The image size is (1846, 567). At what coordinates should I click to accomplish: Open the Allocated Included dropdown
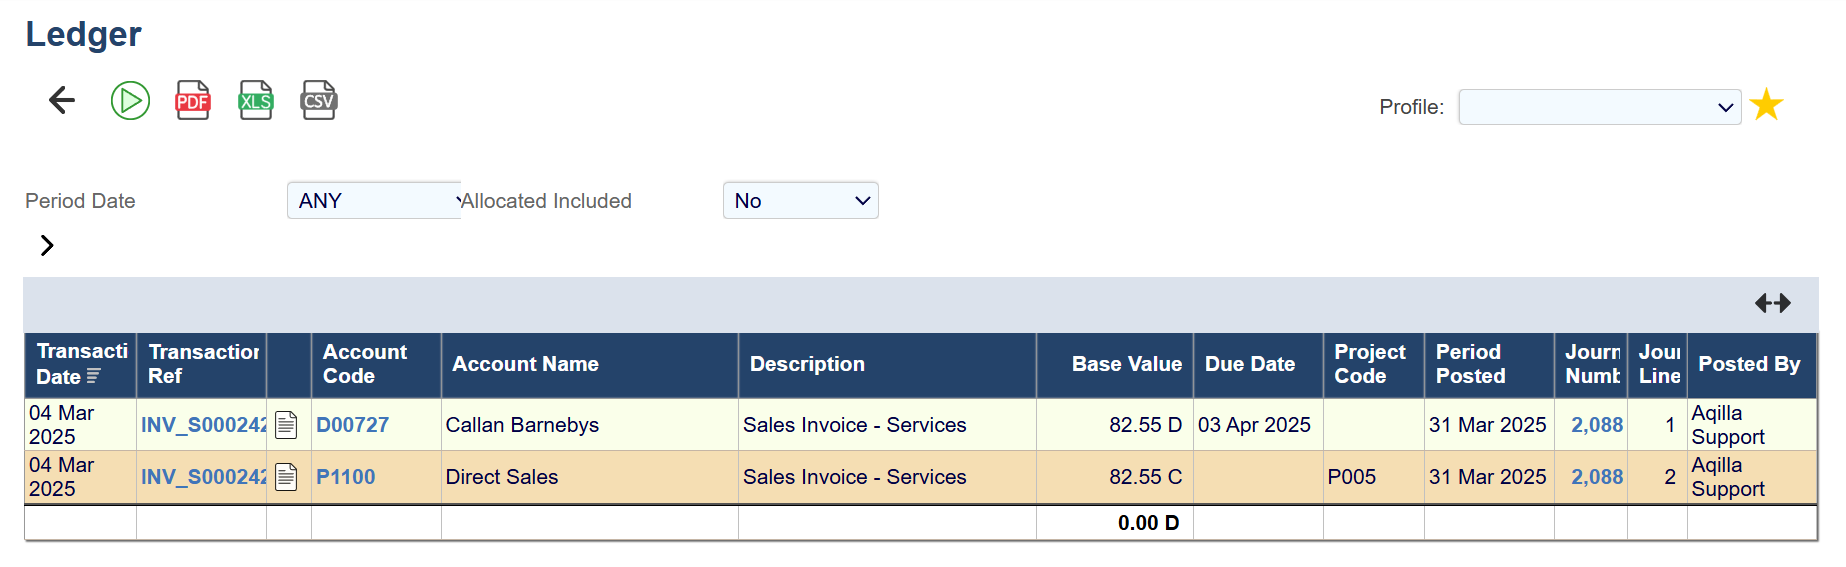(800, 200)
